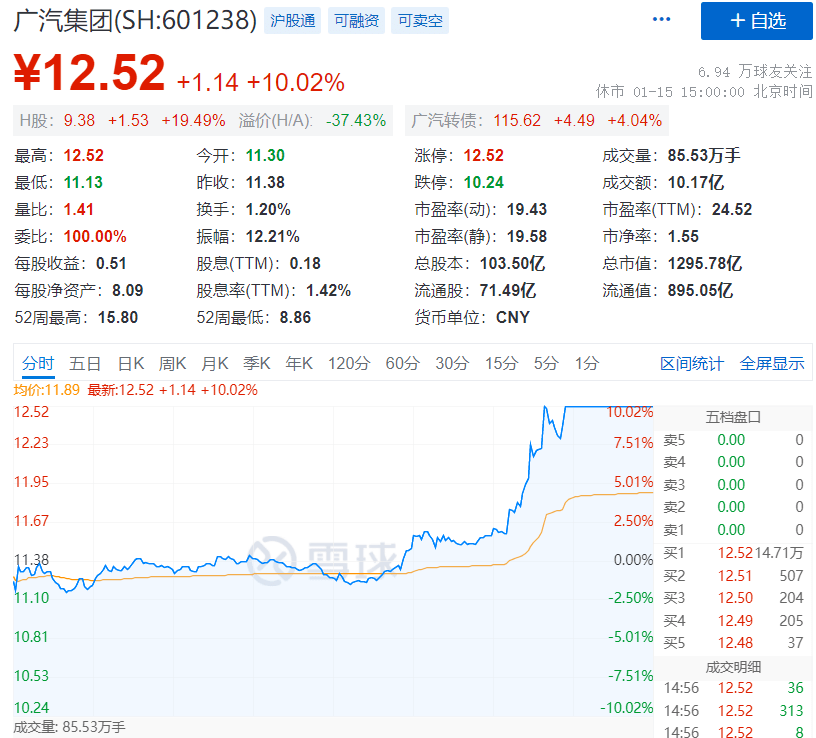Open the 沪股通 tag beside the stock name
The image size is (816, 738).
coord(291,19)
